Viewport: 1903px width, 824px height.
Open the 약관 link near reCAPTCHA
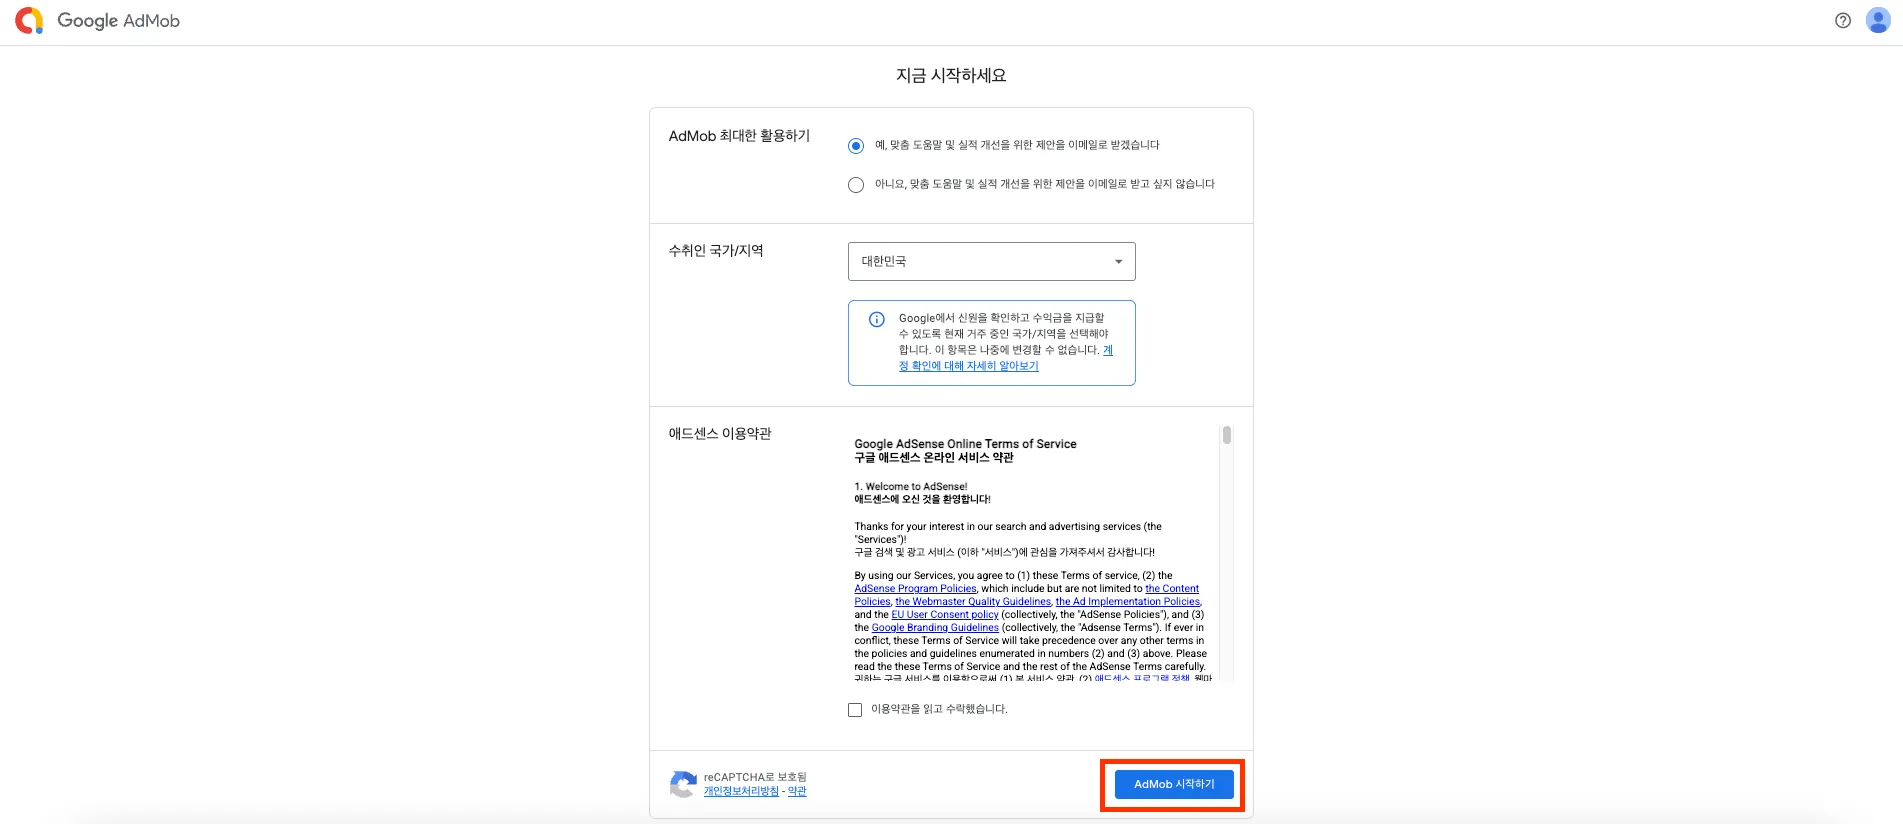797,791
